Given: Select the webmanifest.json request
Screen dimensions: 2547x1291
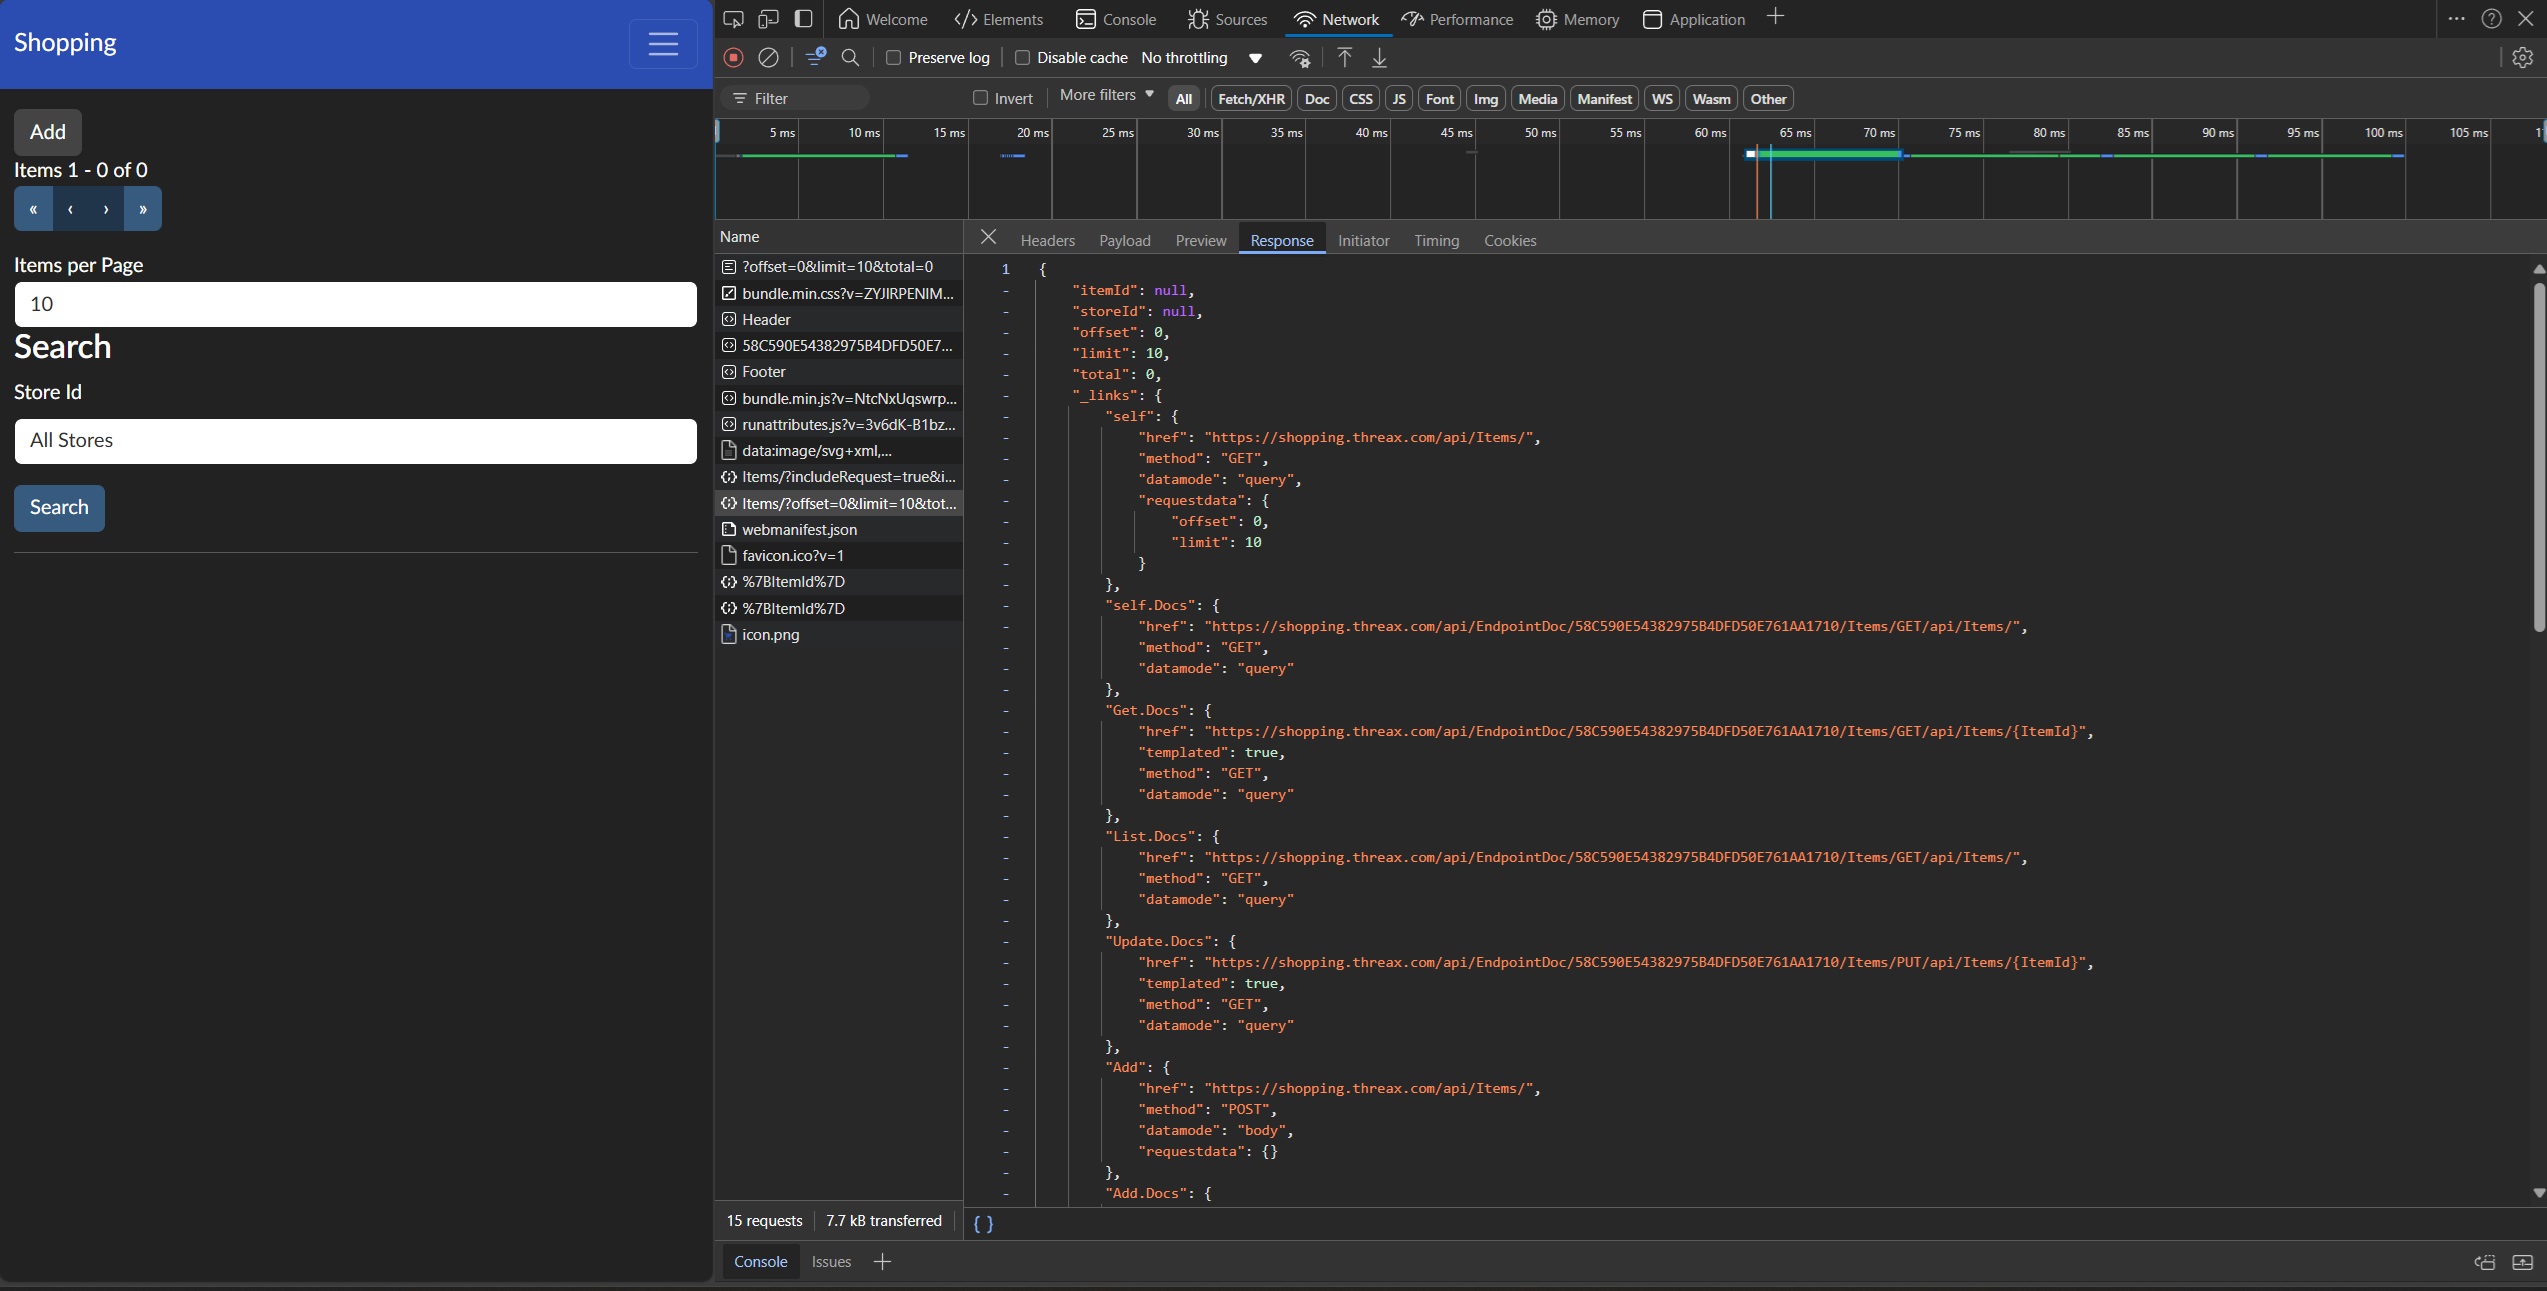Looking at the screenshot, I should point(839,530).
